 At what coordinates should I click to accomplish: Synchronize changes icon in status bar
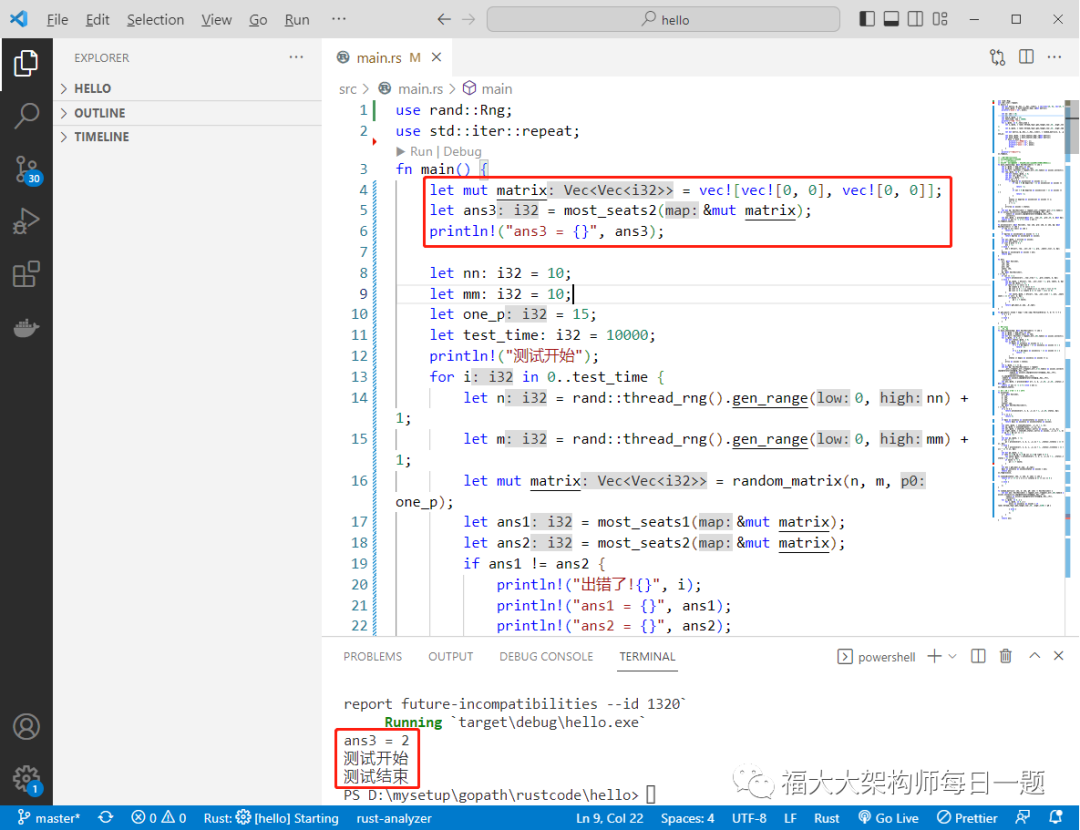click(x=105, y=818)
